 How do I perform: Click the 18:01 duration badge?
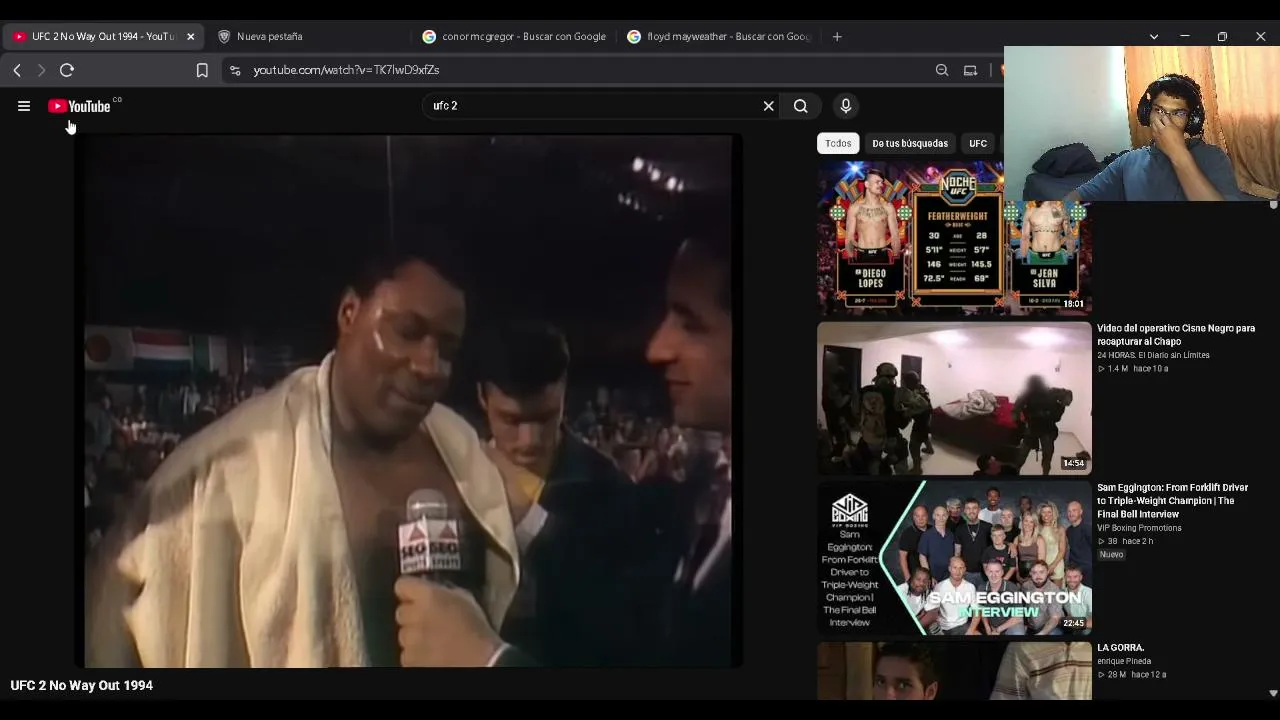[x=1073, y=304]
